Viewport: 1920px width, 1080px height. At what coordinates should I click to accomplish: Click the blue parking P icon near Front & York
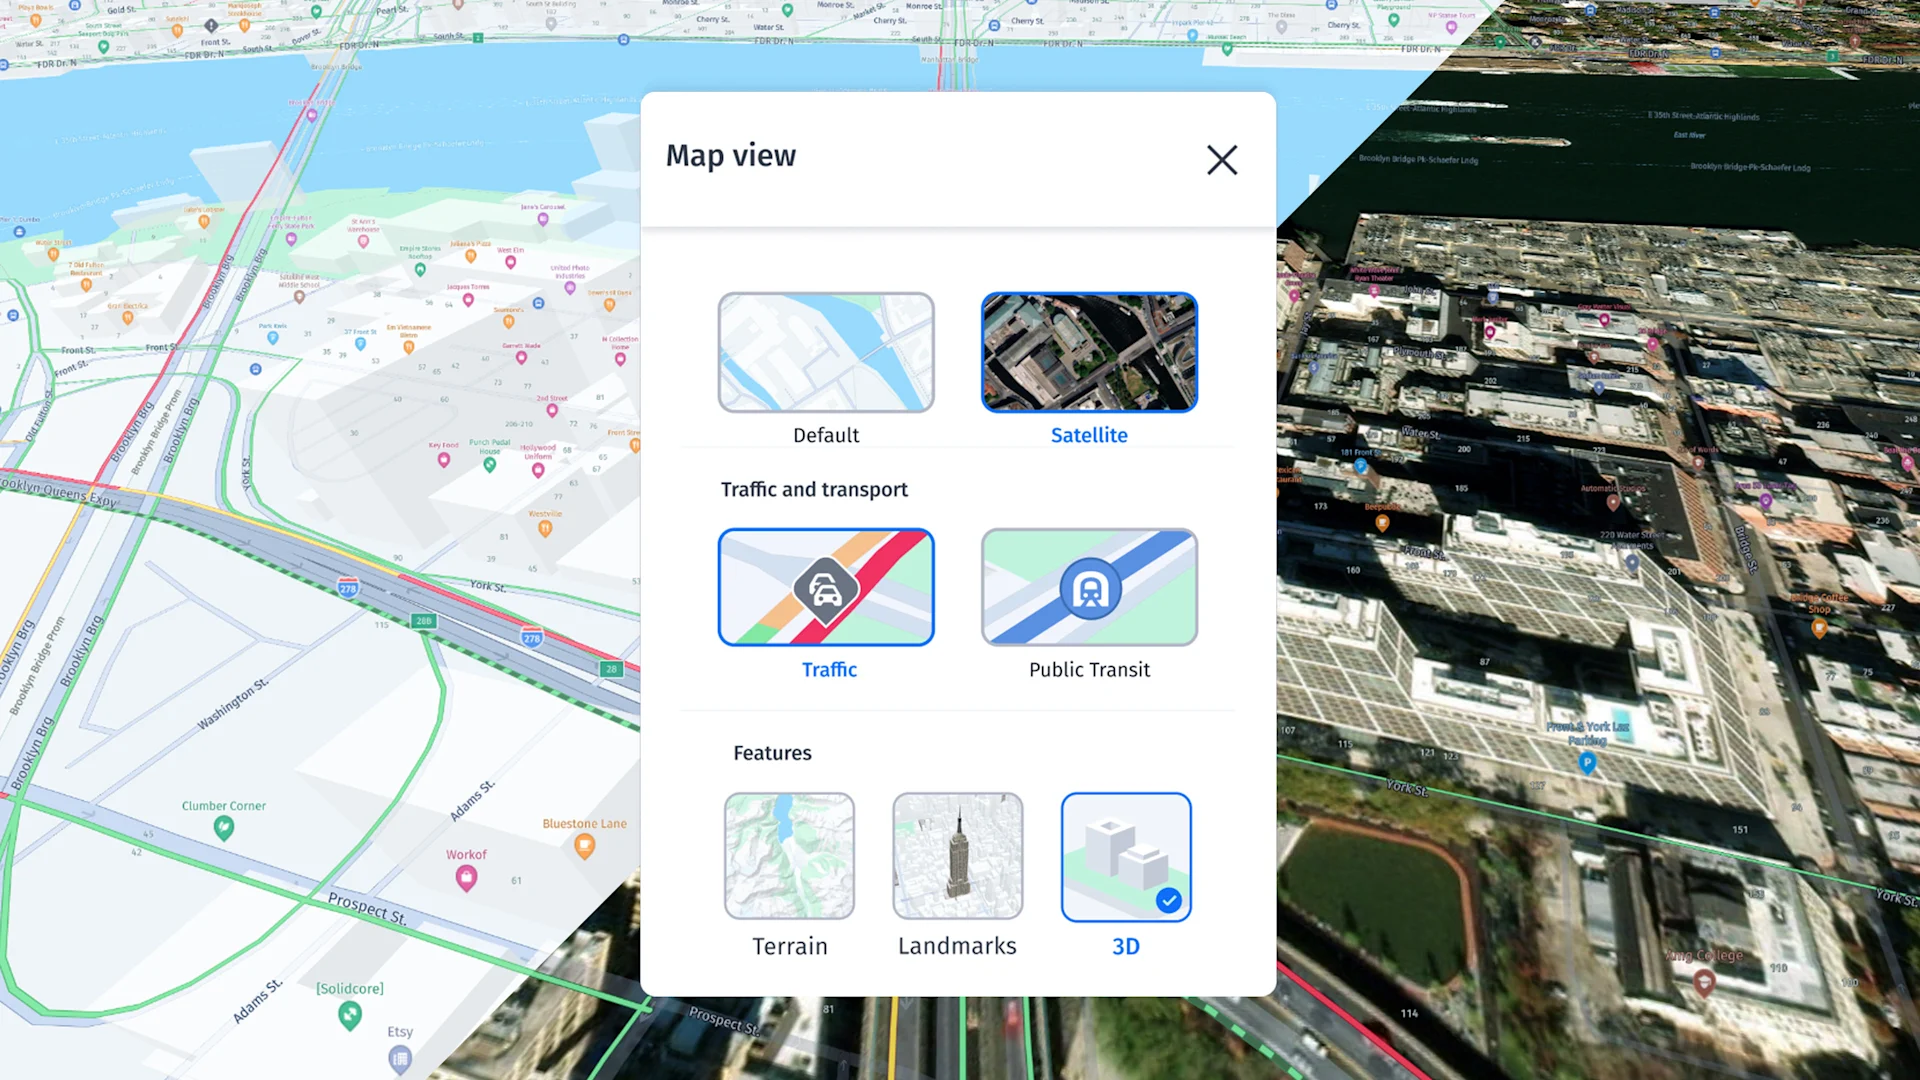coord(1588,763)
